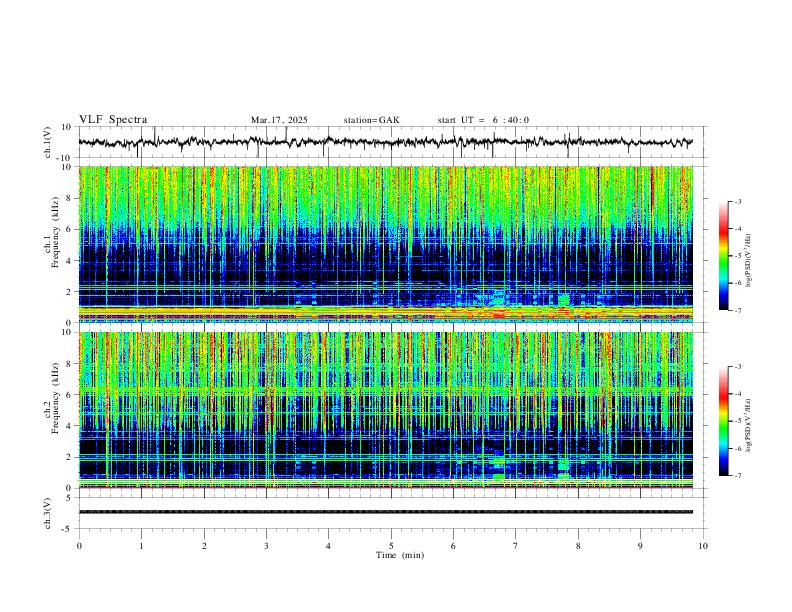This screenshot has height=612, width=792.
Task: Click the 'ch.1(V)' waveform axis label
Action: tap(48, 142)
